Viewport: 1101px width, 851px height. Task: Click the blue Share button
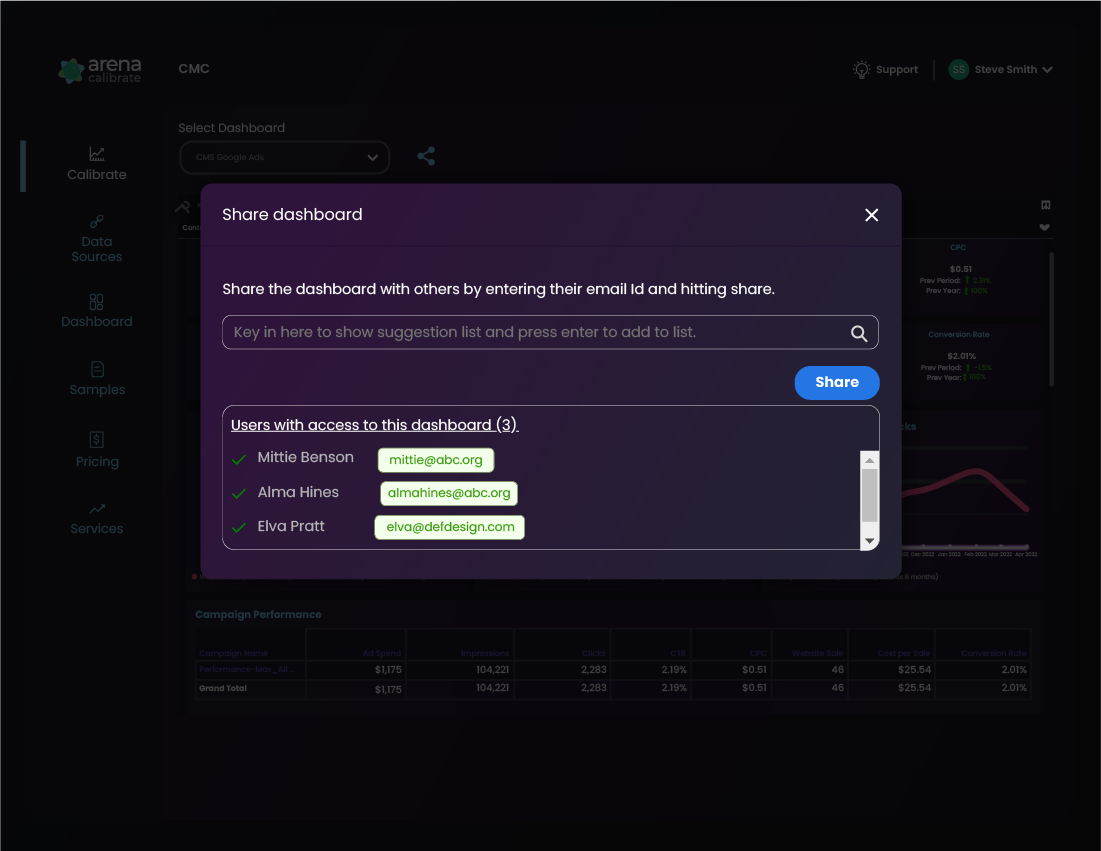click(x=837, y=383)
